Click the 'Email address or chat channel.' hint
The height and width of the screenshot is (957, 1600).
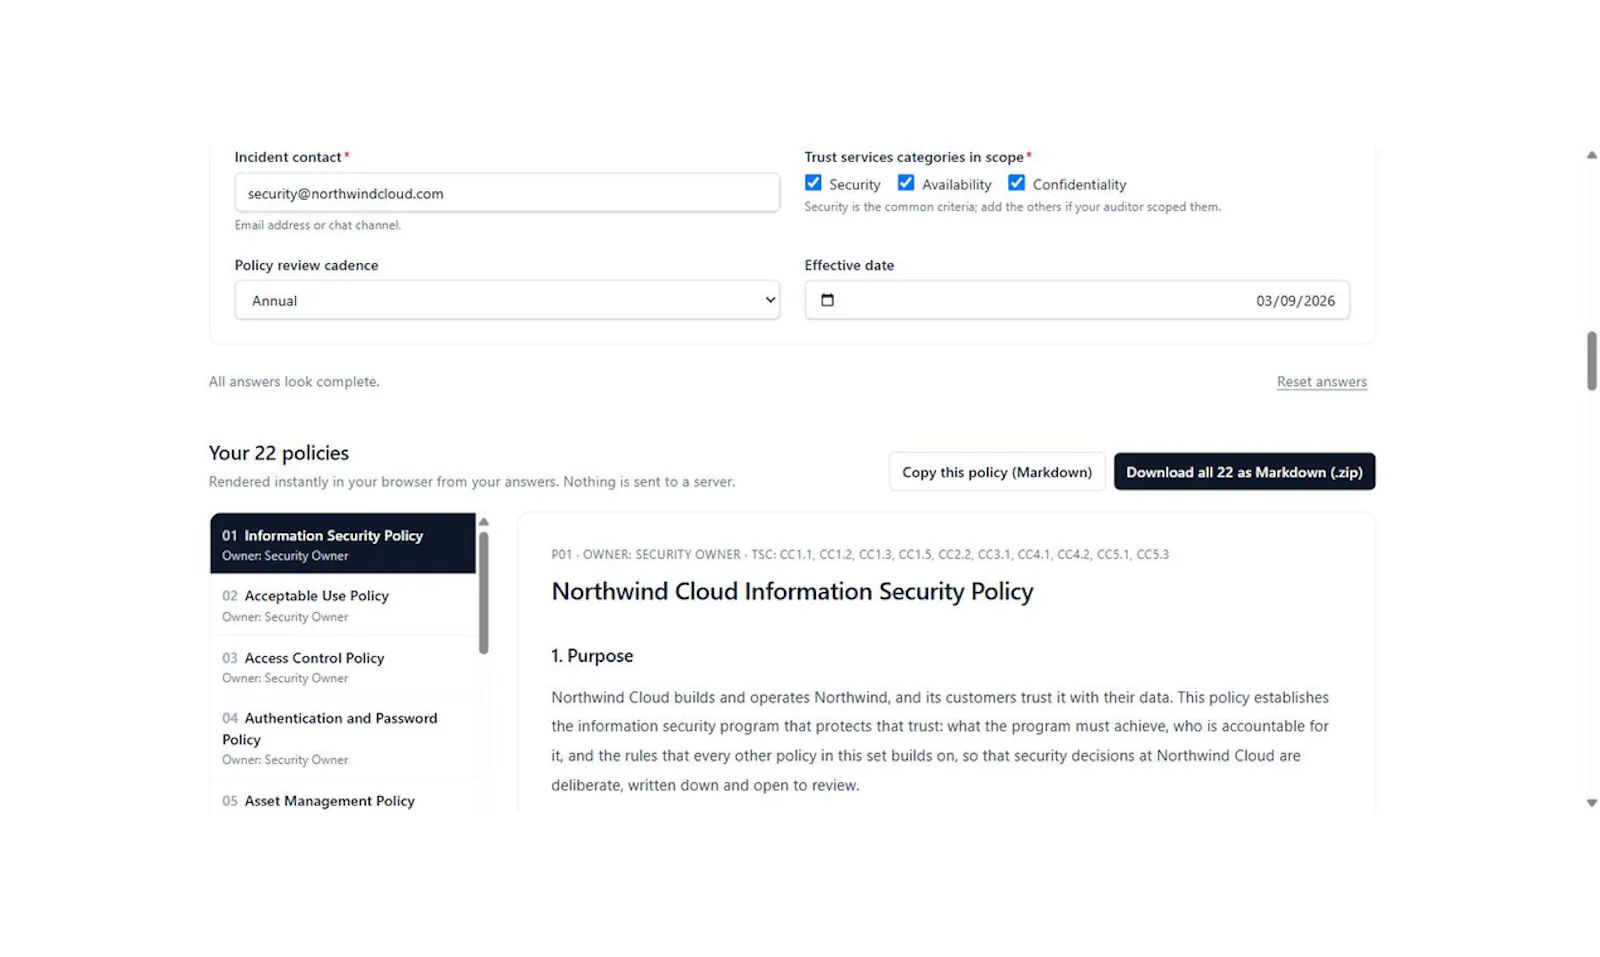click(318, 225)
